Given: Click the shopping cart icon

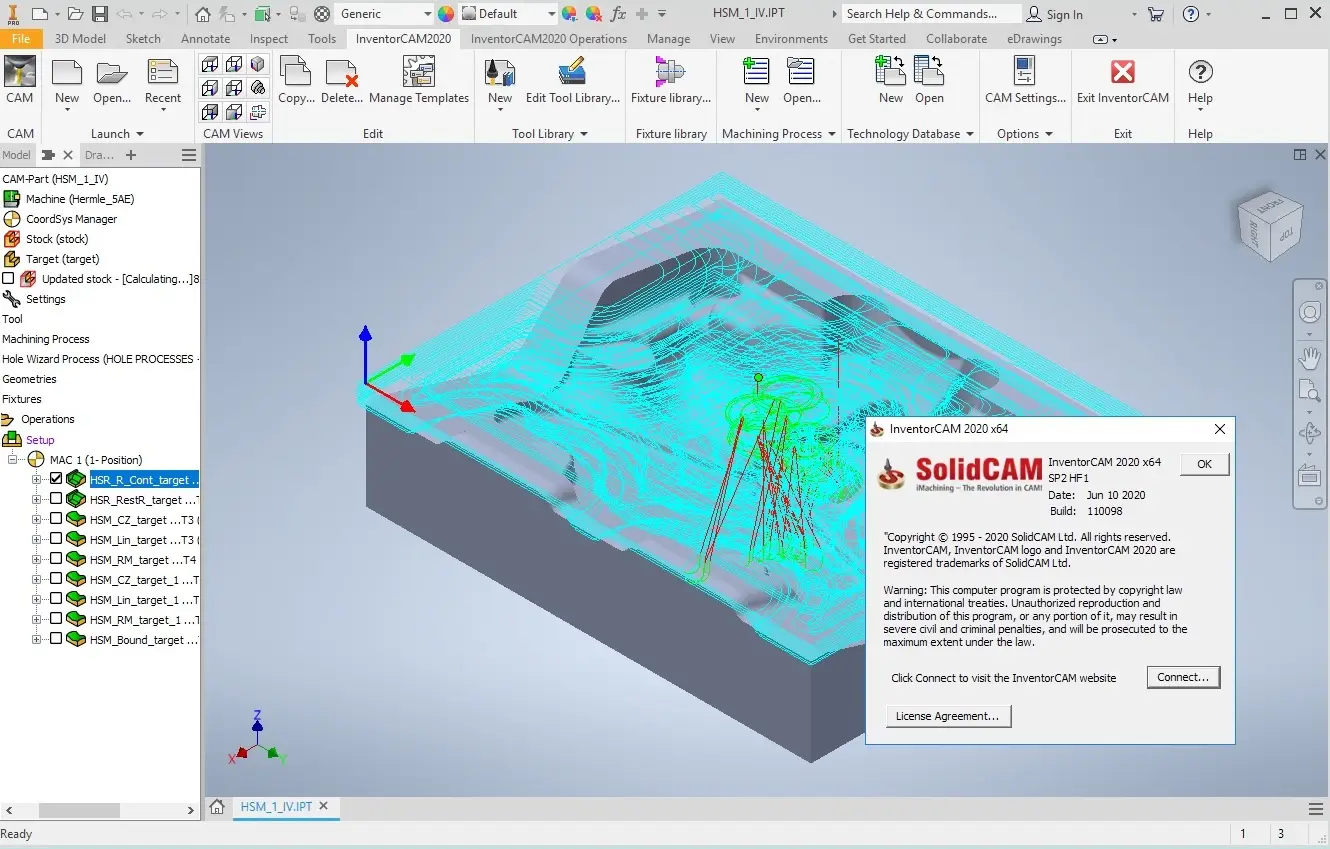Looking at the screenshot, I should click(x=1156, y=14).
